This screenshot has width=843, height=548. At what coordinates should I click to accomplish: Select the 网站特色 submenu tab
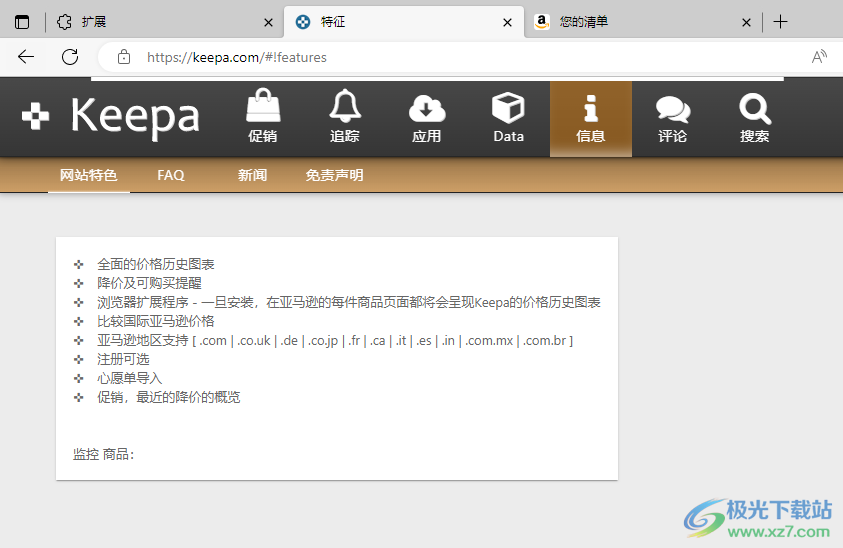89,175
